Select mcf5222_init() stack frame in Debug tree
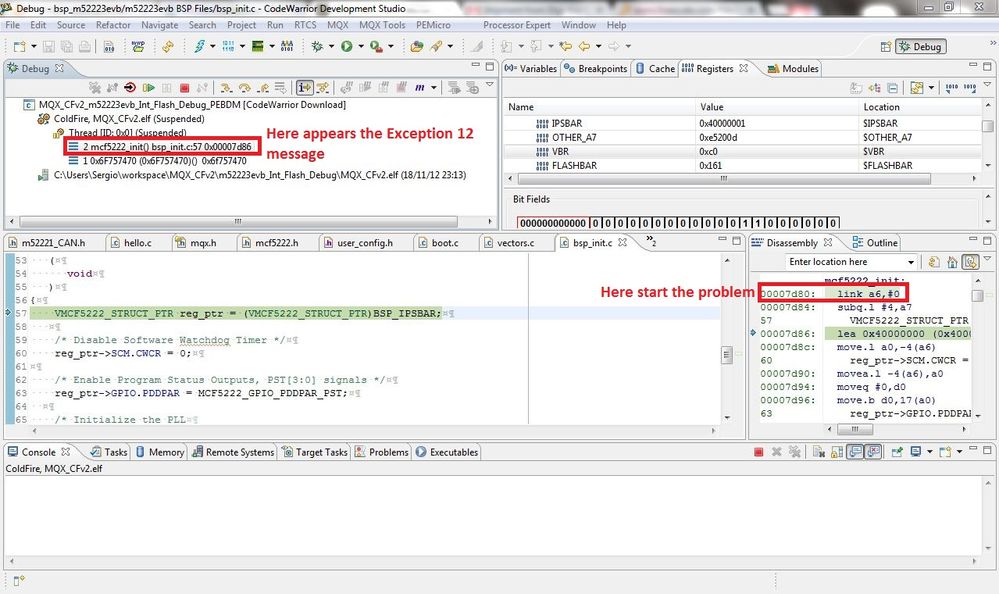The image size is (999, 594). click(x=161, y=147)
